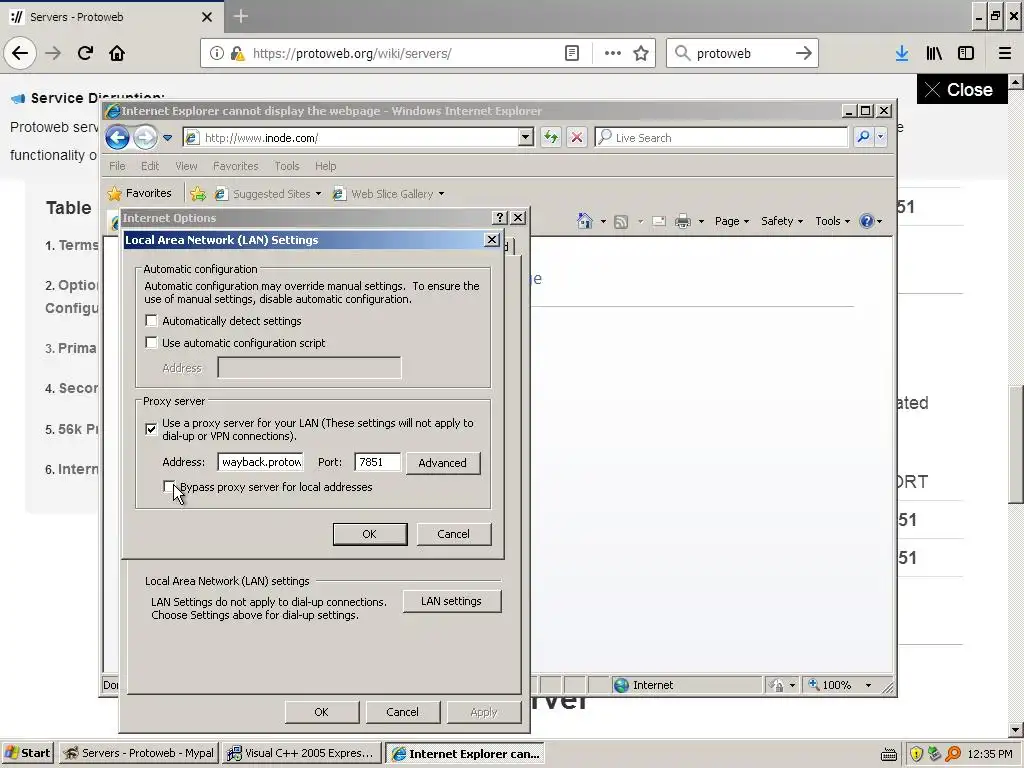1024x768 pixels.
Task: Click the IE Read Mail icon
Action: 659,221
